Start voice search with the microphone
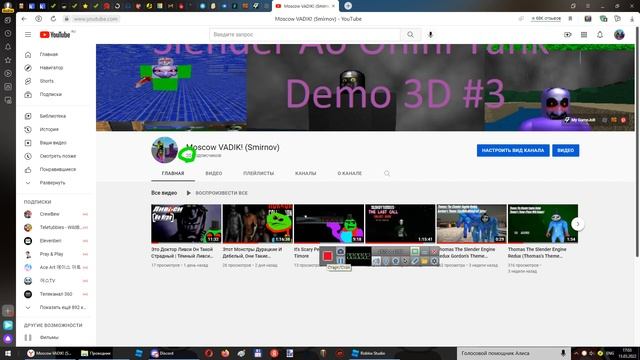Viewport: 640px width, 360px height. pos(430,35)
